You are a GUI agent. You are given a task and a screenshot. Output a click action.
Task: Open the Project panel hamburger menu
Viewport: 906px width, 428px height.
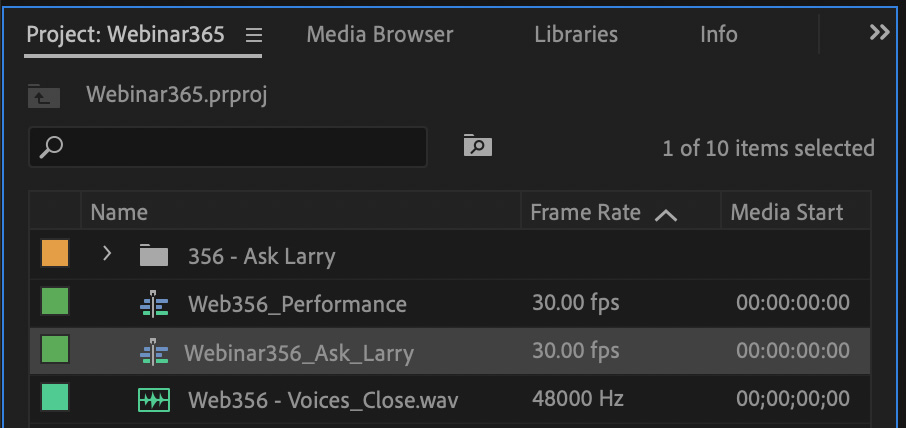[x=254, y=35]
